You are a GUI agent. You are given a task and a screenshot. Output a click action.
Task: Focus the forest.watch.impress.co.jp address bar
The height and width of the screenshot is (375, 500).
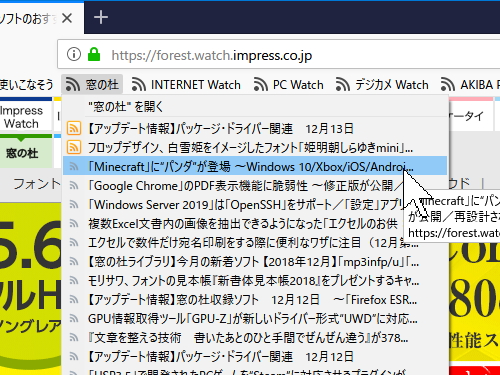click(278, 54)
